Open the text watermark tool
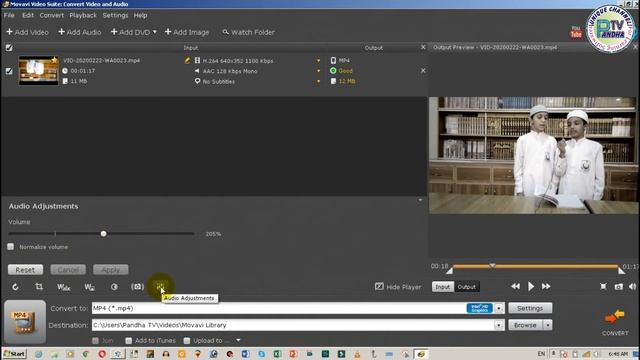Screen dimensions: 640x360 [63, 287]
